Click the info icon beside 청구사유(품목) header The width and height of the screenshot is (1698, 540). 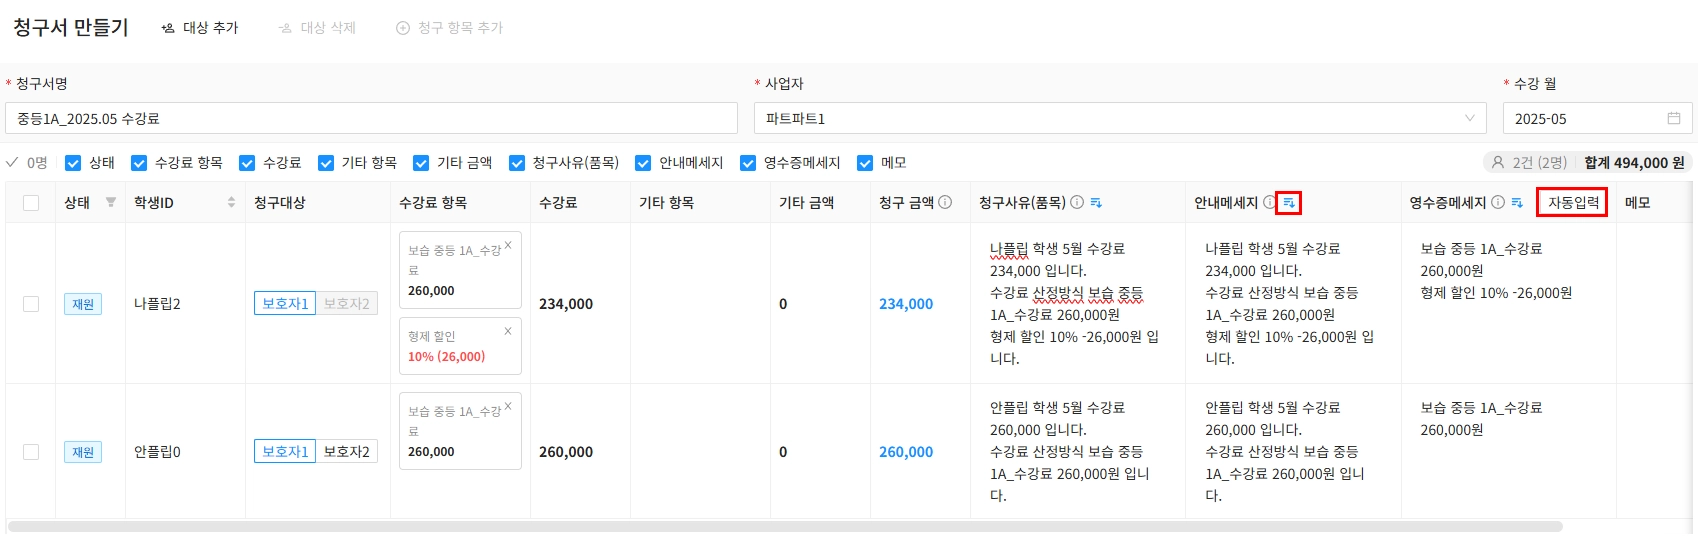tap(1077, 203)
